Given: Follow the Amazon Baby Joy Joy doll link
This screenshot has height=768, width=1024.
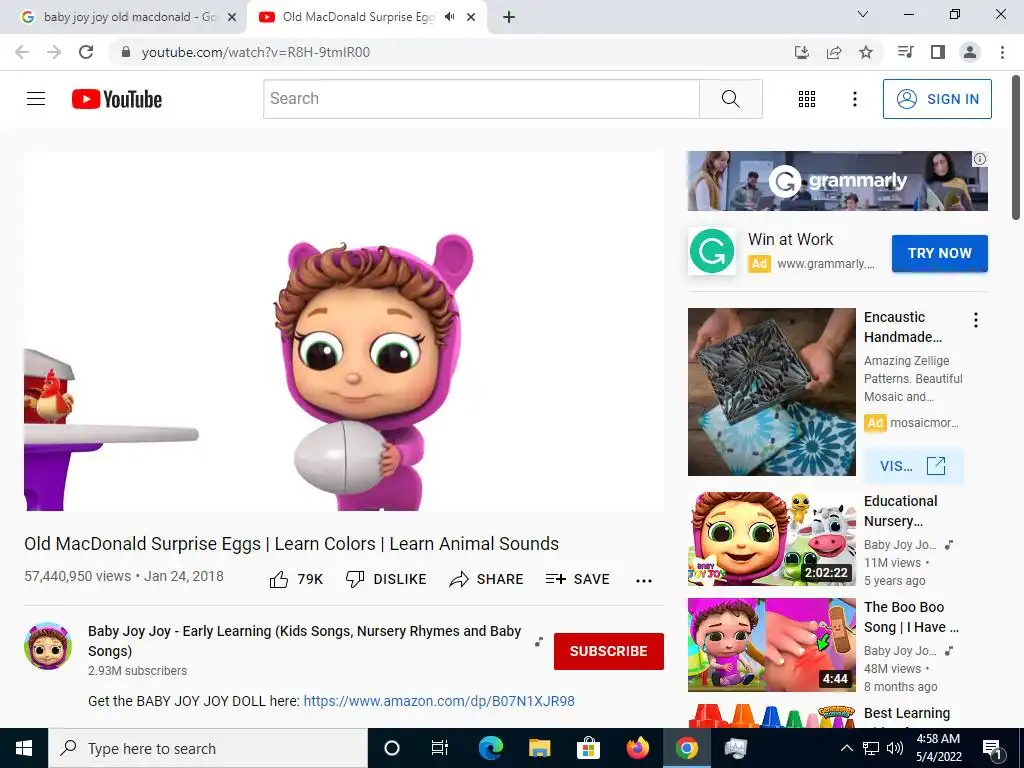Looking at the screenshot, I should click(x=439, y=701).
